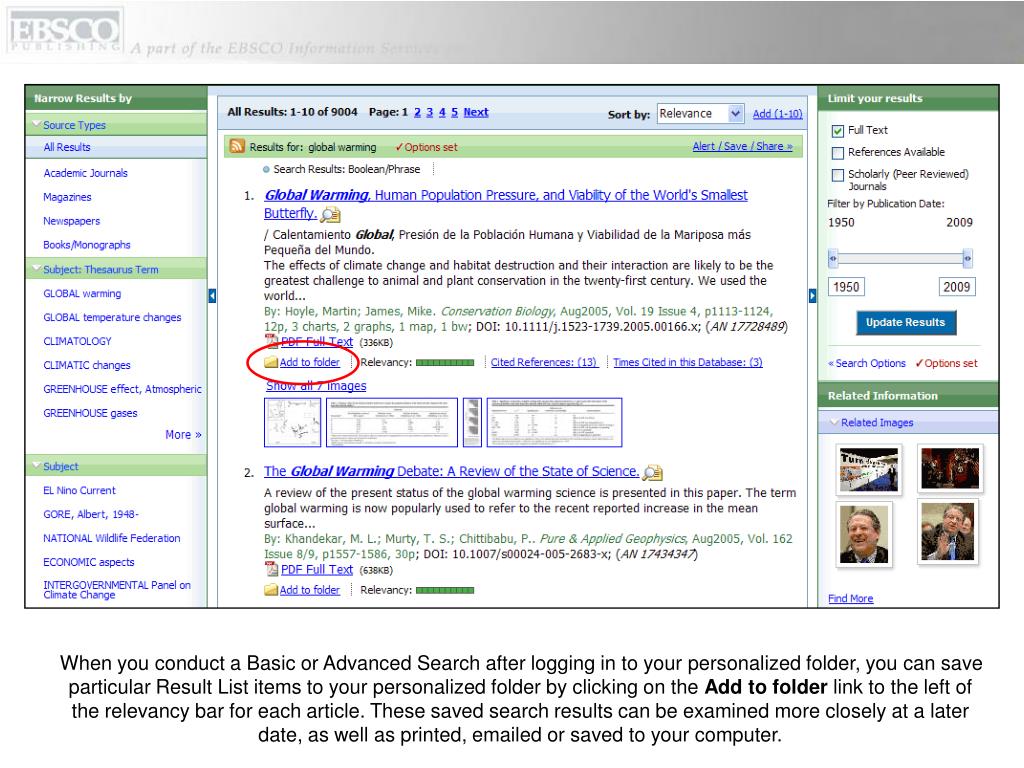View Times Cited in this Database: (3)
The height and width of the screenshot is (768, 1024).
(x=688, y=362)
